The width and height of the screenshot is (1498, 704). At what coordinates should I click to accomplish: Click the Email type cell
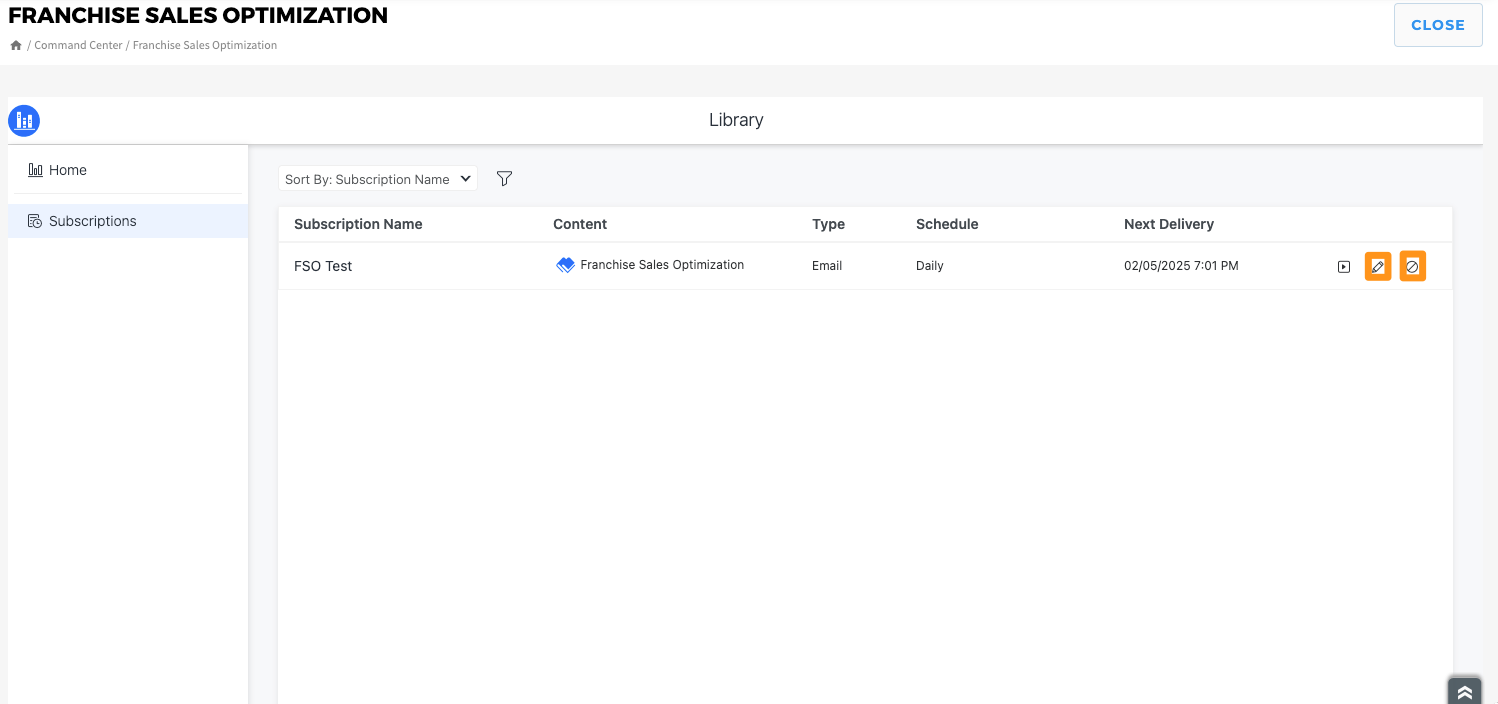(x=827, y=266)
